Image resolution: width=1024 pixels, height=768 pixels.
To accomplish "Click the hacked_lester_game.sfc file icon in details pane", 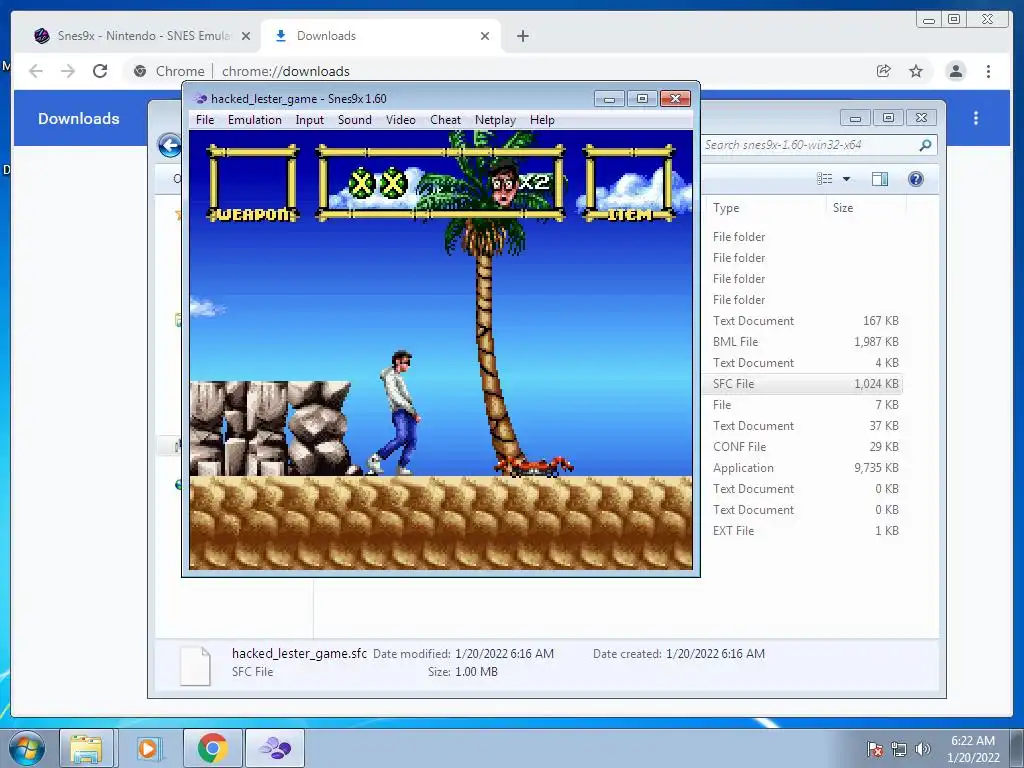I will (195, 665).
